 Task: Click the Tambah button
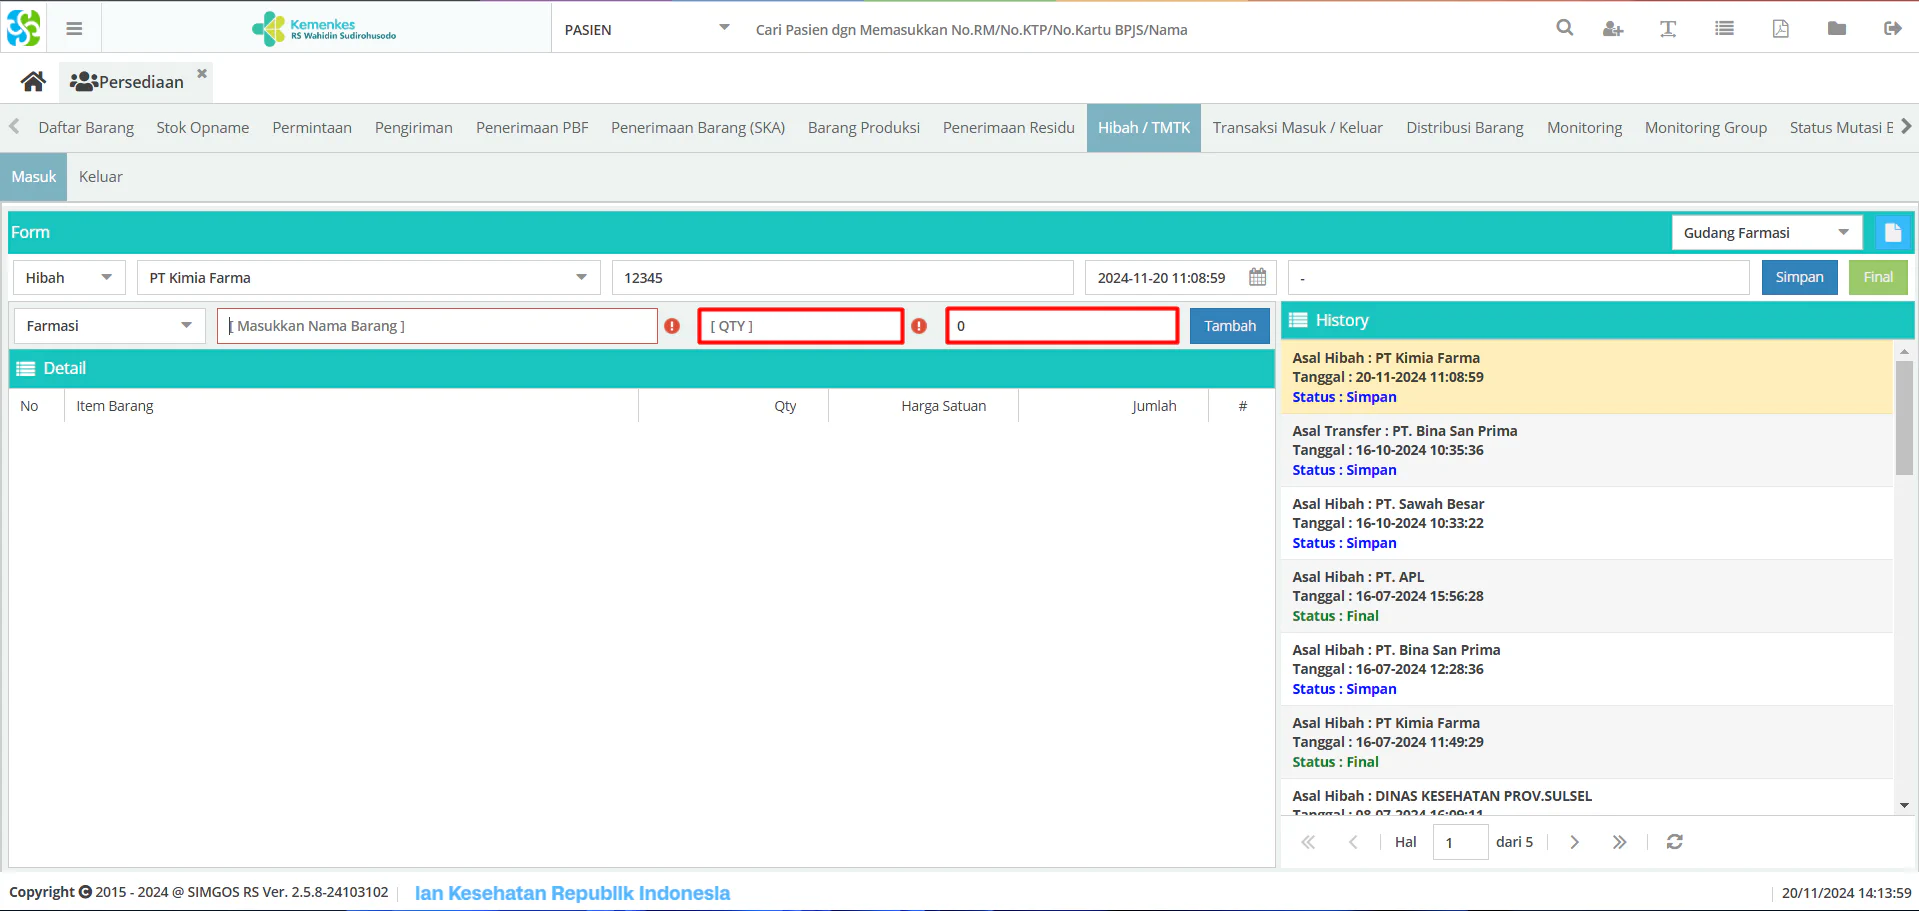[1229, 326]
